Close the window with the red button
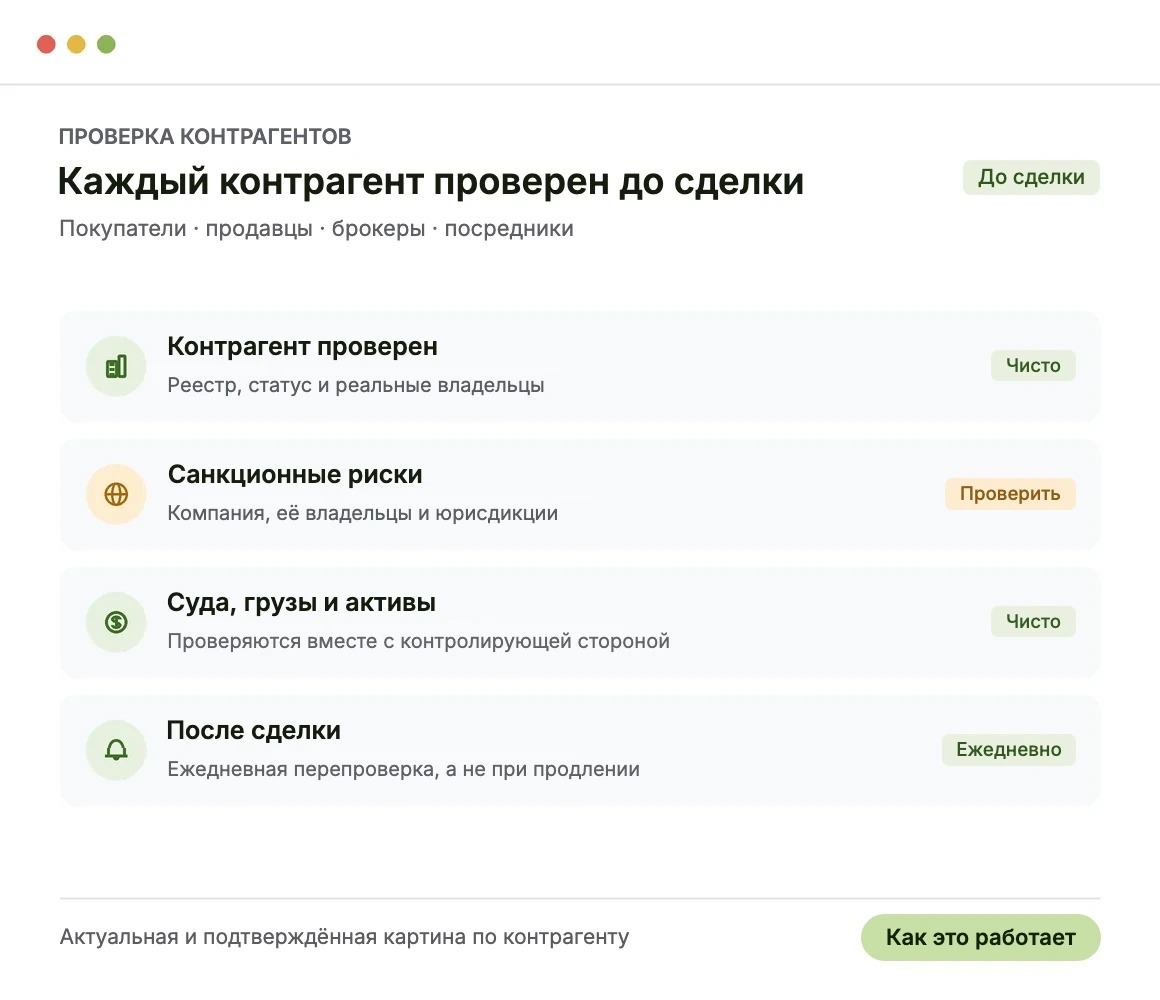1160x1000 pixels. [x=47, y=44]
